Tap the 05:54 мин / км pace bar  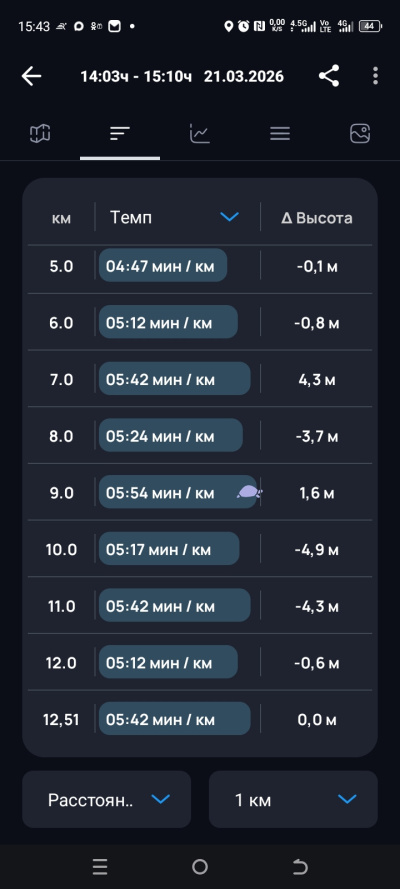click(178, 492)
